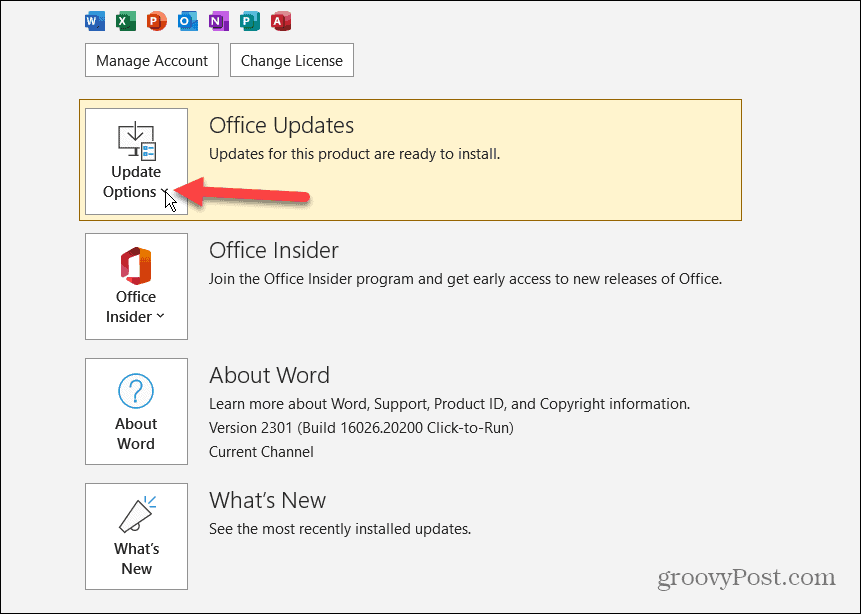Click the PowerPoint app icon
The width and height of the screenshot is (861, 614).
tap(156, 21)
